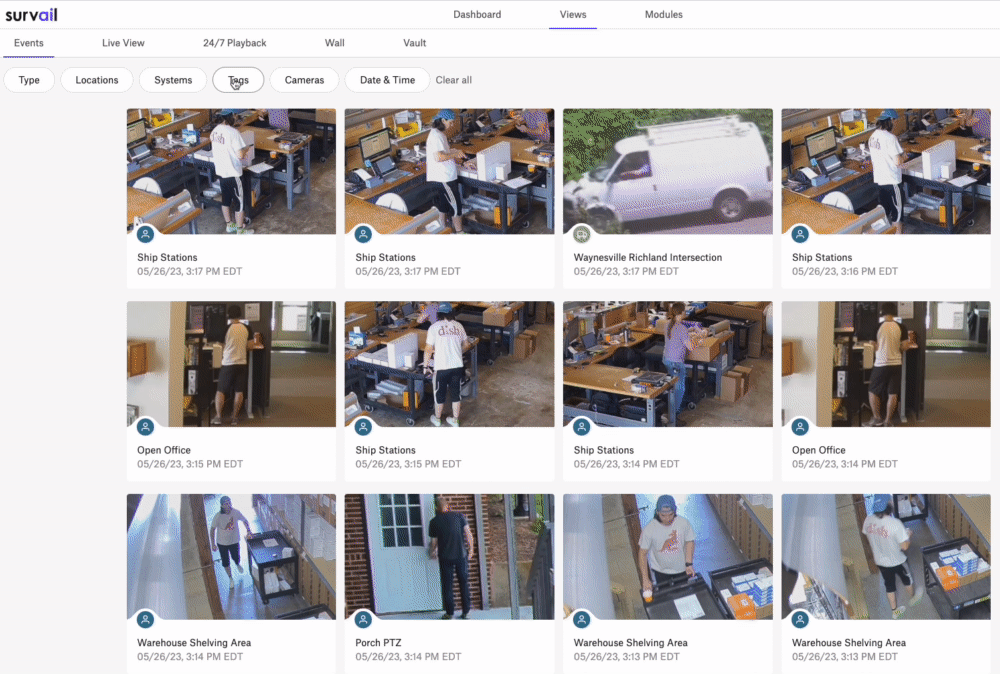This screenshot has width=1000, height=674.
Task: Switch to the Events sub-tab
Action: (29, 43)
